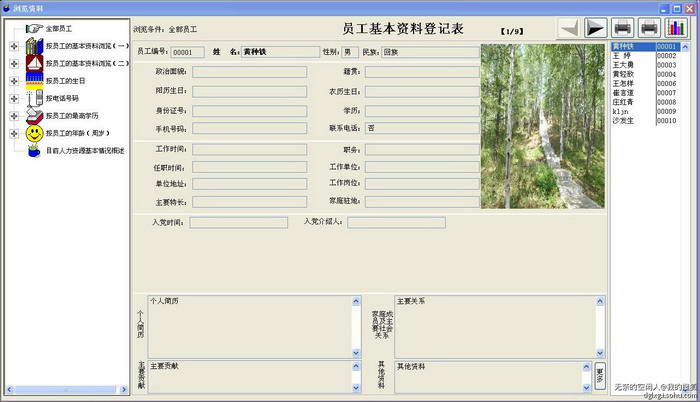
Task: Click the 职务 field
Action: 422,150
